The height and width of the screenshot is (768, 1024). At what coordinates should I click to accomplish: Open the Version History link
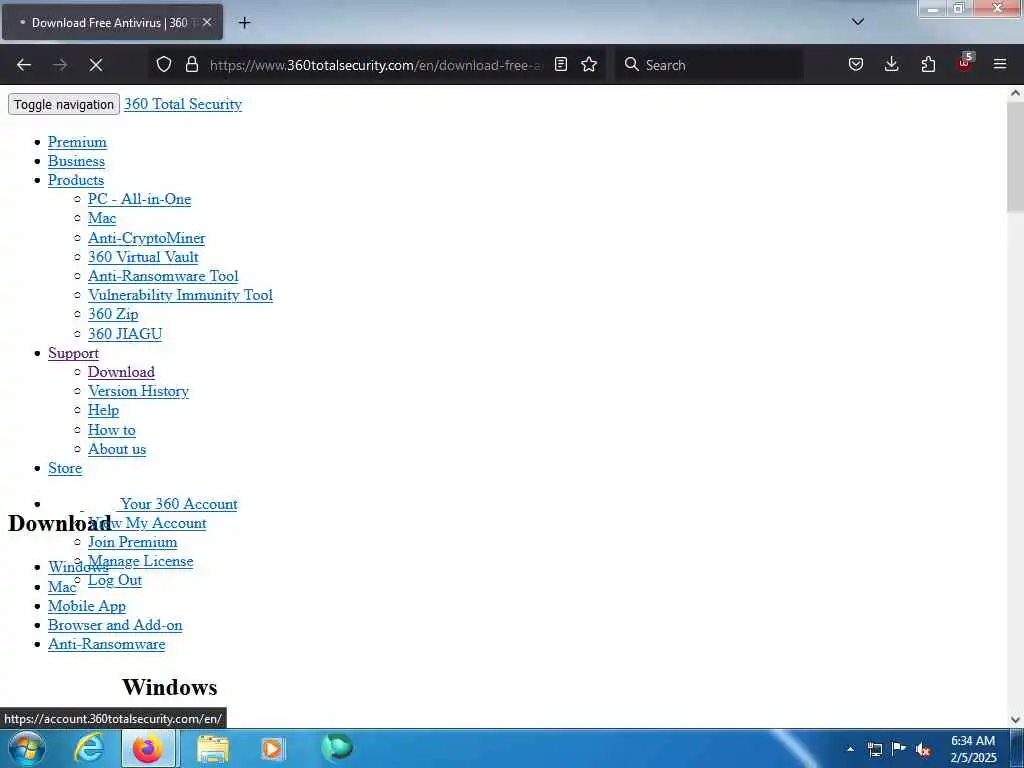pyautogui.click(x=138, y=391)
